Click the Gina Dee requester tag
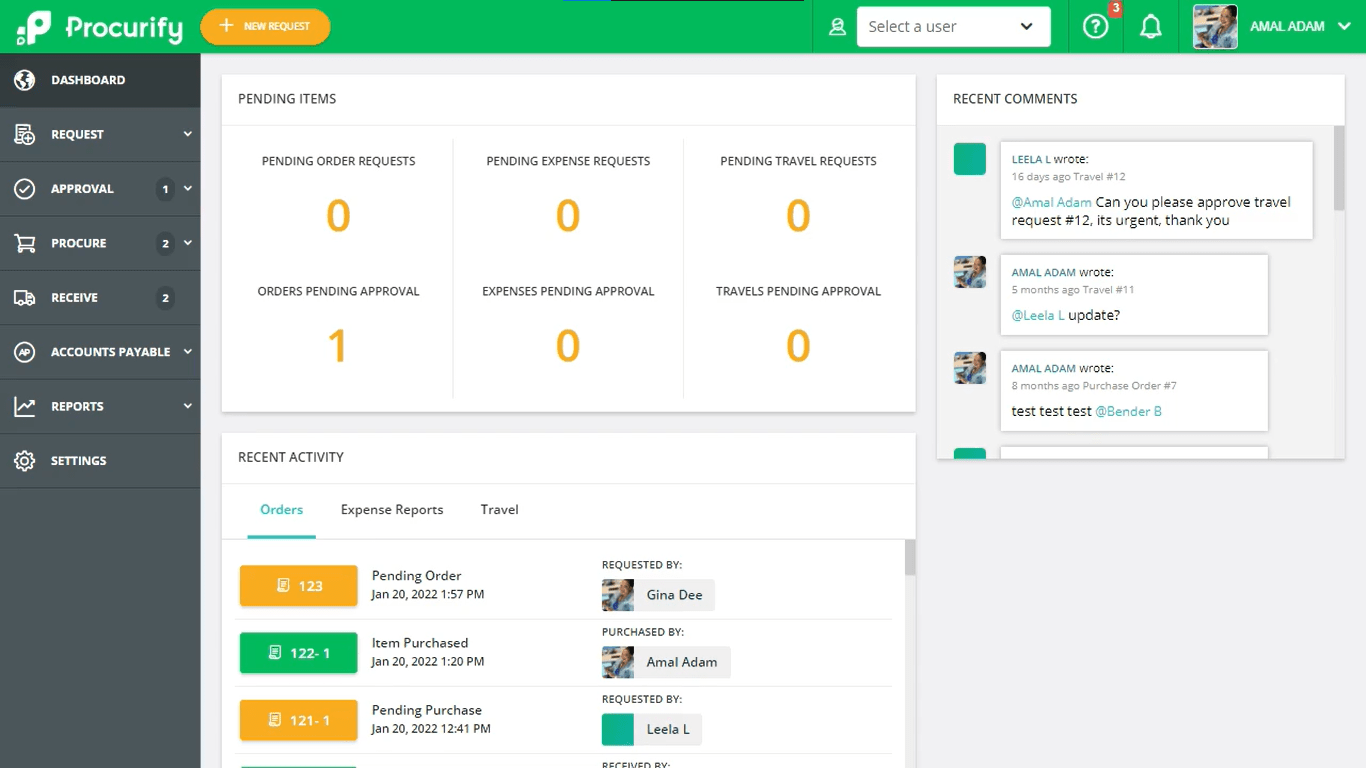This screenshot has width=1366, height=768. [658, 595]
